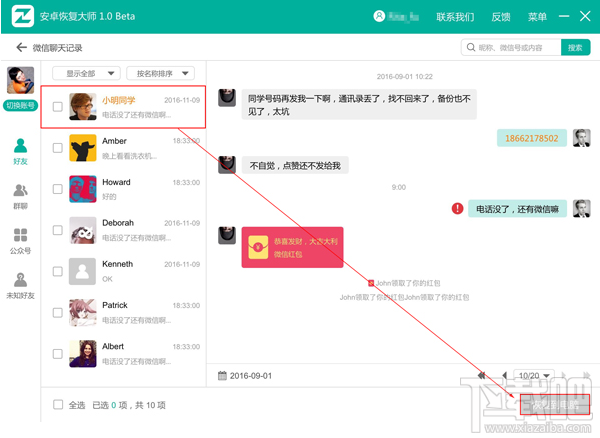This screenshot has height=438, width=600.
Task: Open the 群聊 group chat sidebar section
Action: click(x=20, y=197)
